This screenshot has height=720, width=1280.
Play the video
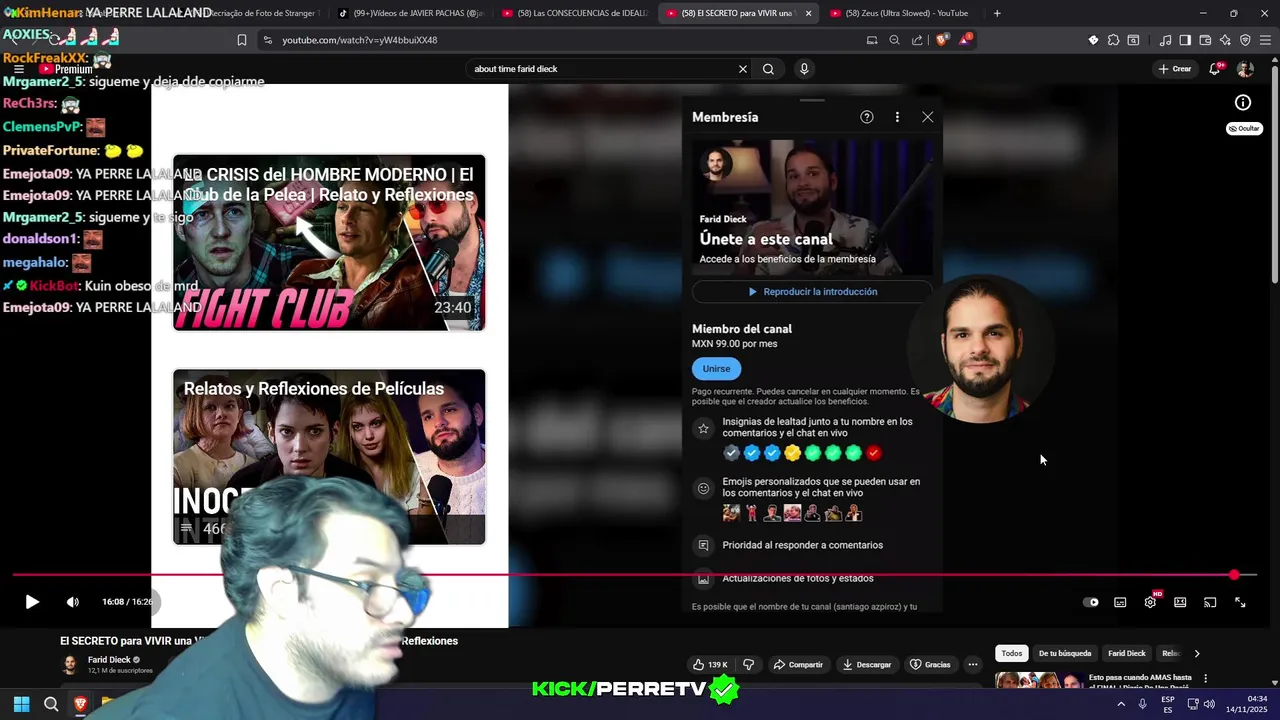(x=32, y=602)
